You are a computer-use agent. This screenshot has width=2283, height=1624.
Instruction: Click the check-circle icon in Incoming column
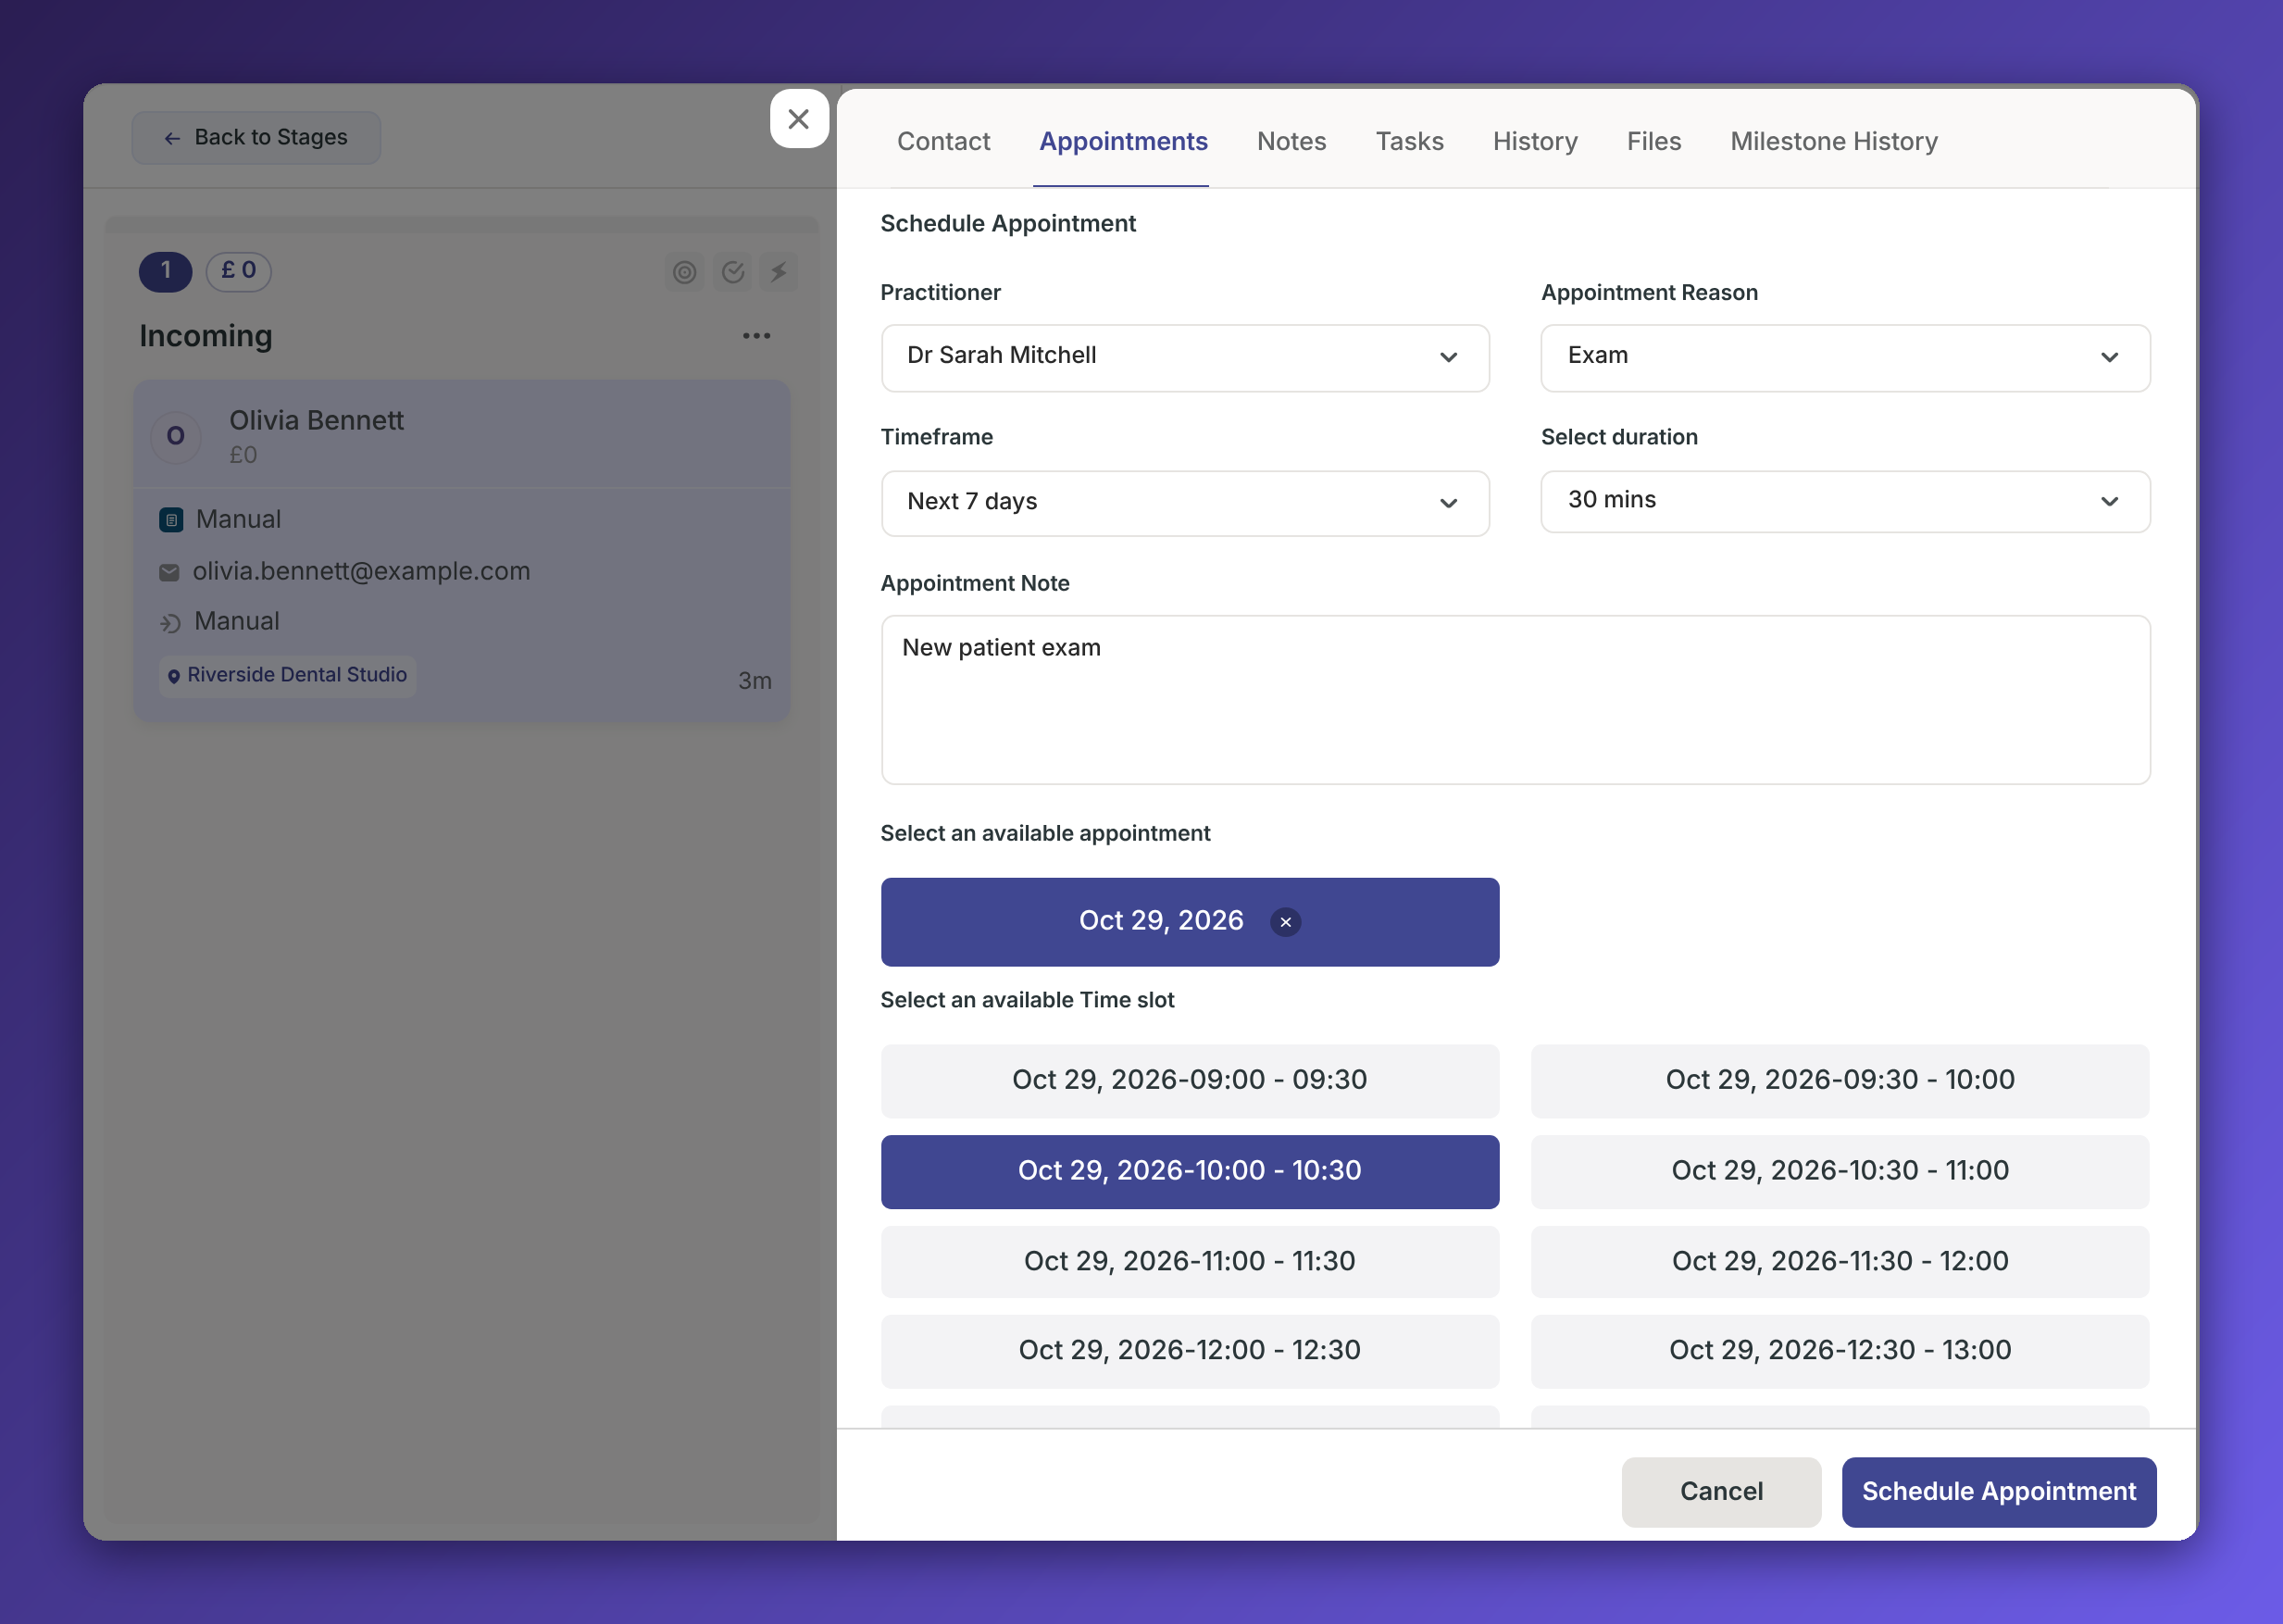pos(733,272)
